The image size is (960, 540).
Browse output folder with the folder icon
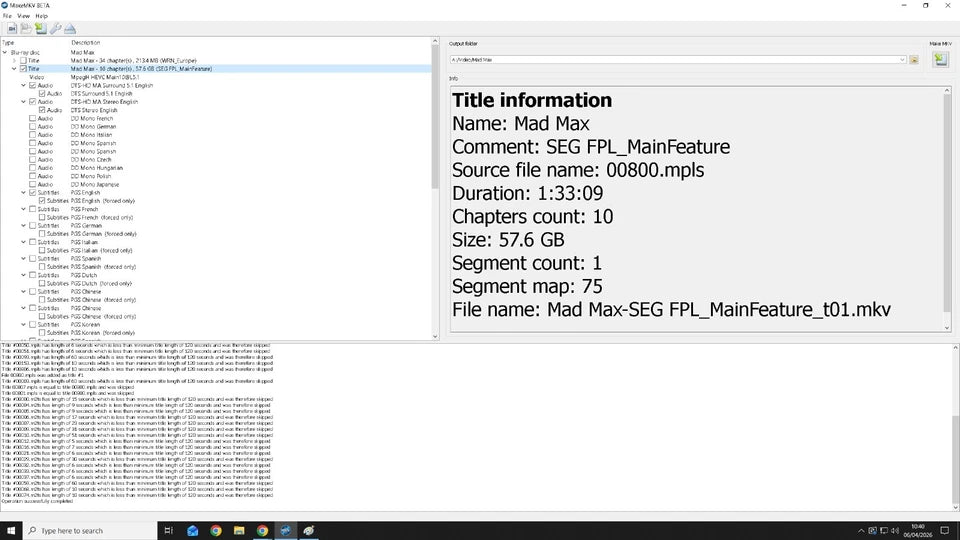pyautogui.click(x=913, y=59)
